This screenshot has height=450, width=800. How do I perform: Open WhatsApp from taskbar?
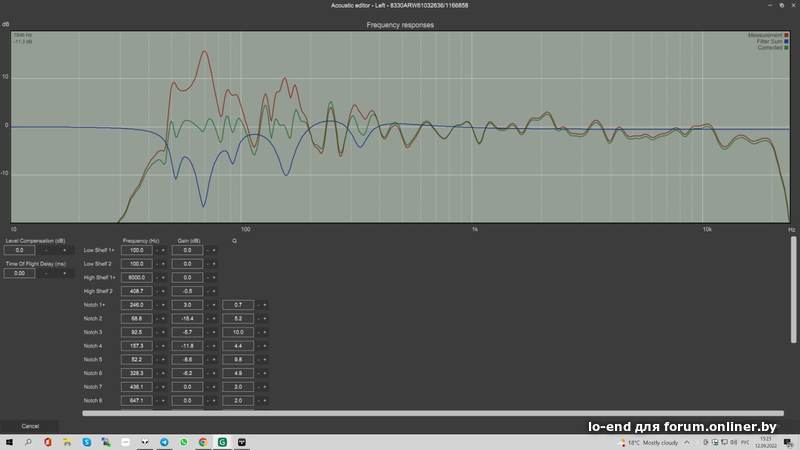tap(183, 442)
